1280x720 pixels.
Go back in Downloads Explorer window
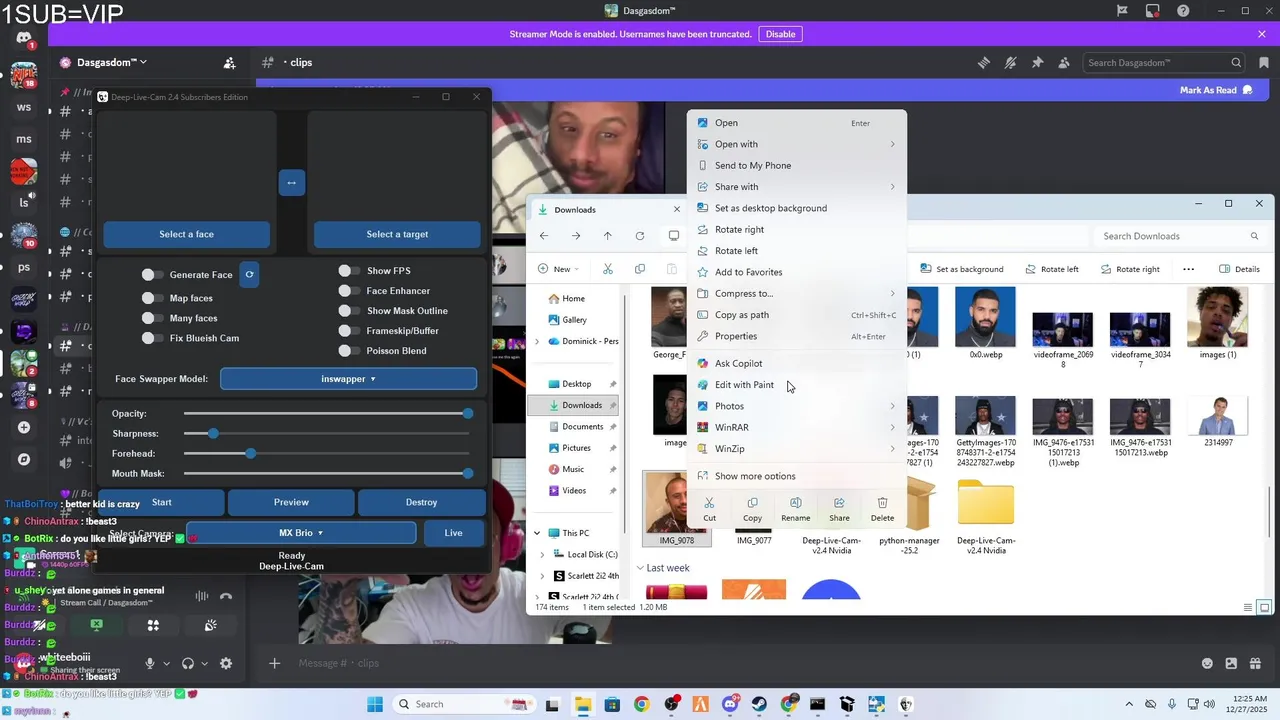pyautogui.click(x=543, y=236)
